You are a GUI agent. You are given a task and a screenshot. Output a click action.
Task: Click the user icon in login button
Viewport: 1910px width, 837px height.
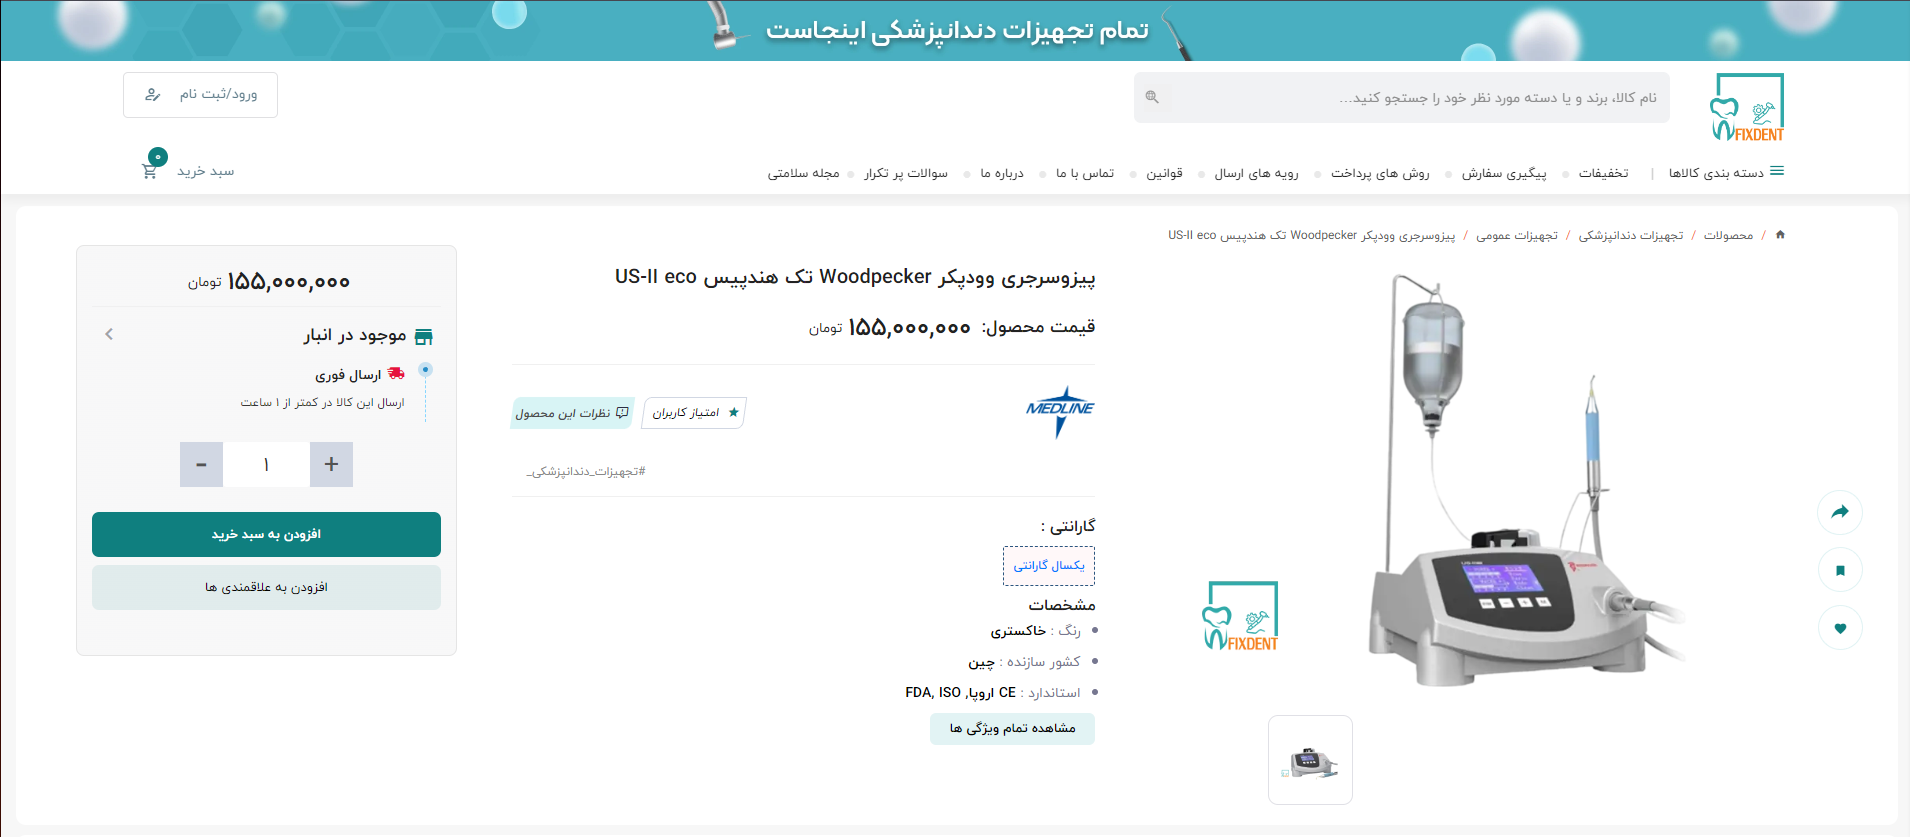[x=153, y=95]
